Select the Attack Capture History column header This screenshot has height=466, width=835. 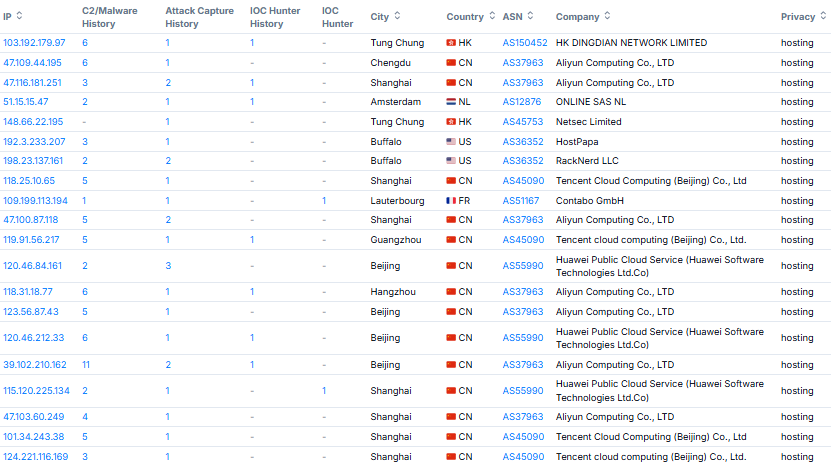pos(200,17)
